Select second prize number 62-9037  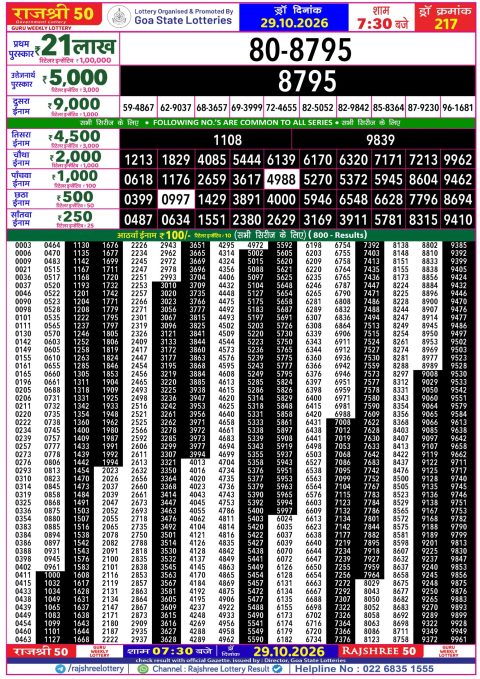pyautogui.click(x=175, y=107)
